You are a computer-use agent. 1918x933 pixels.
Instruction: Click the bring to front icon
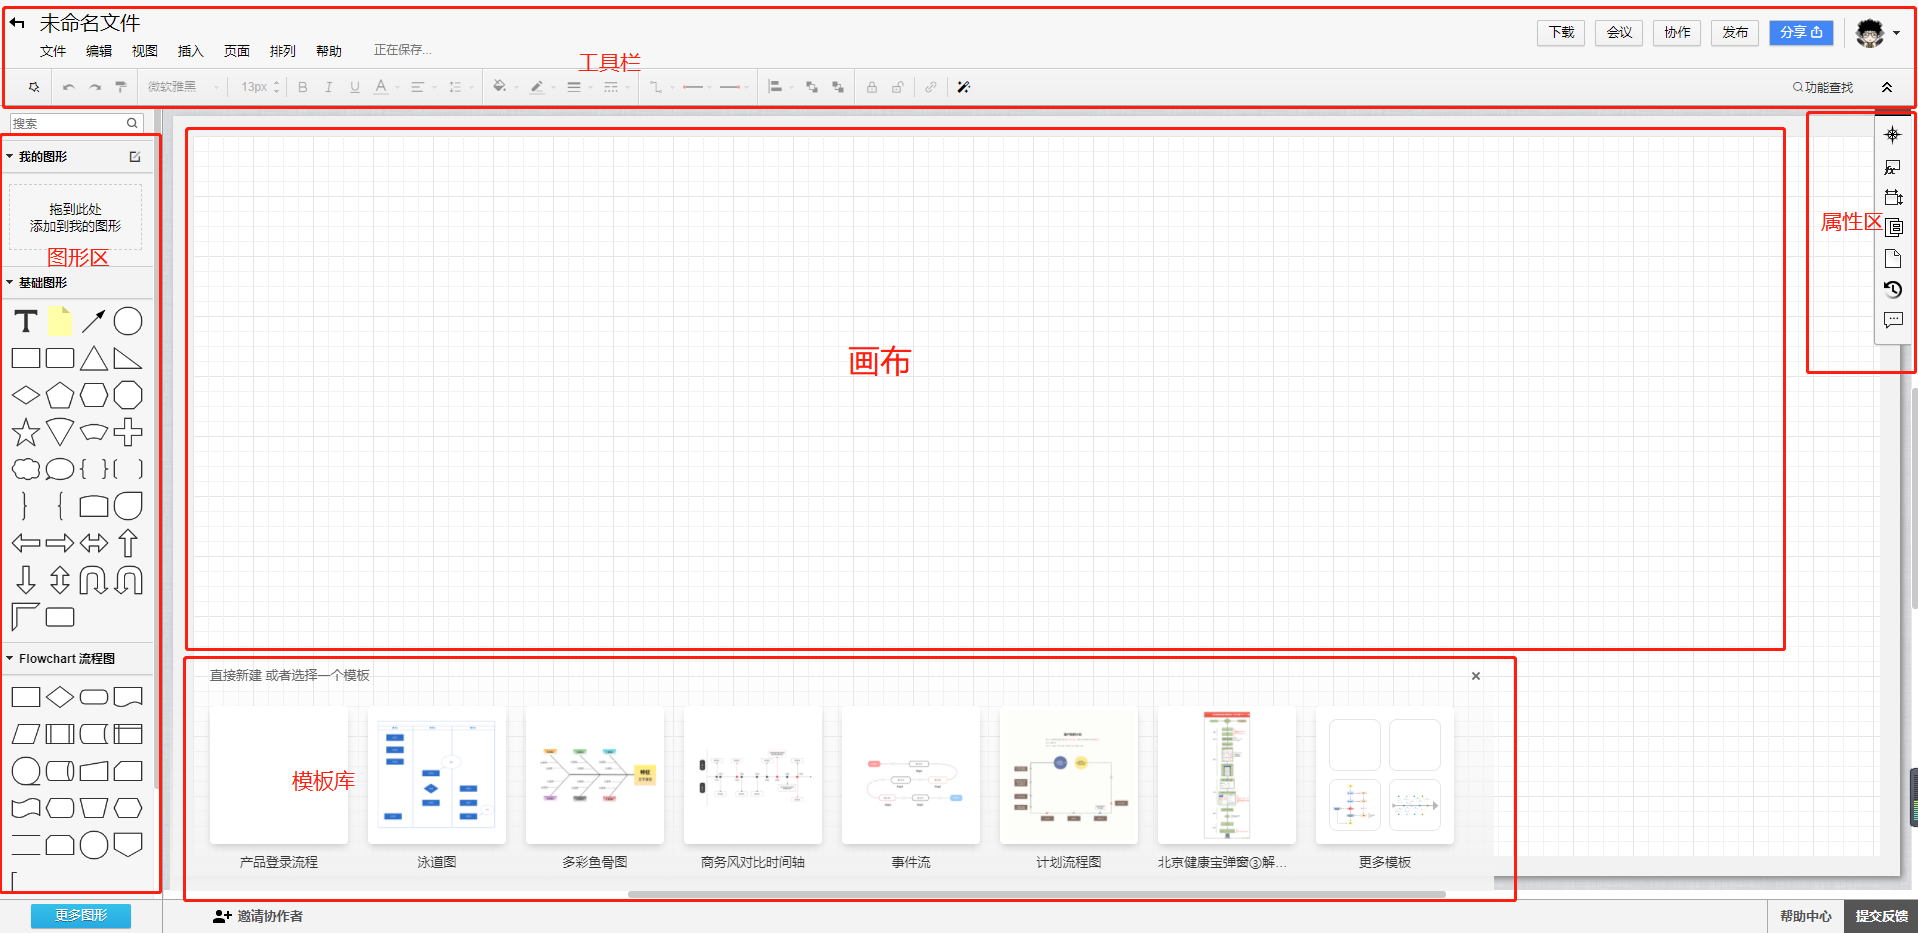tap(812, 87)
